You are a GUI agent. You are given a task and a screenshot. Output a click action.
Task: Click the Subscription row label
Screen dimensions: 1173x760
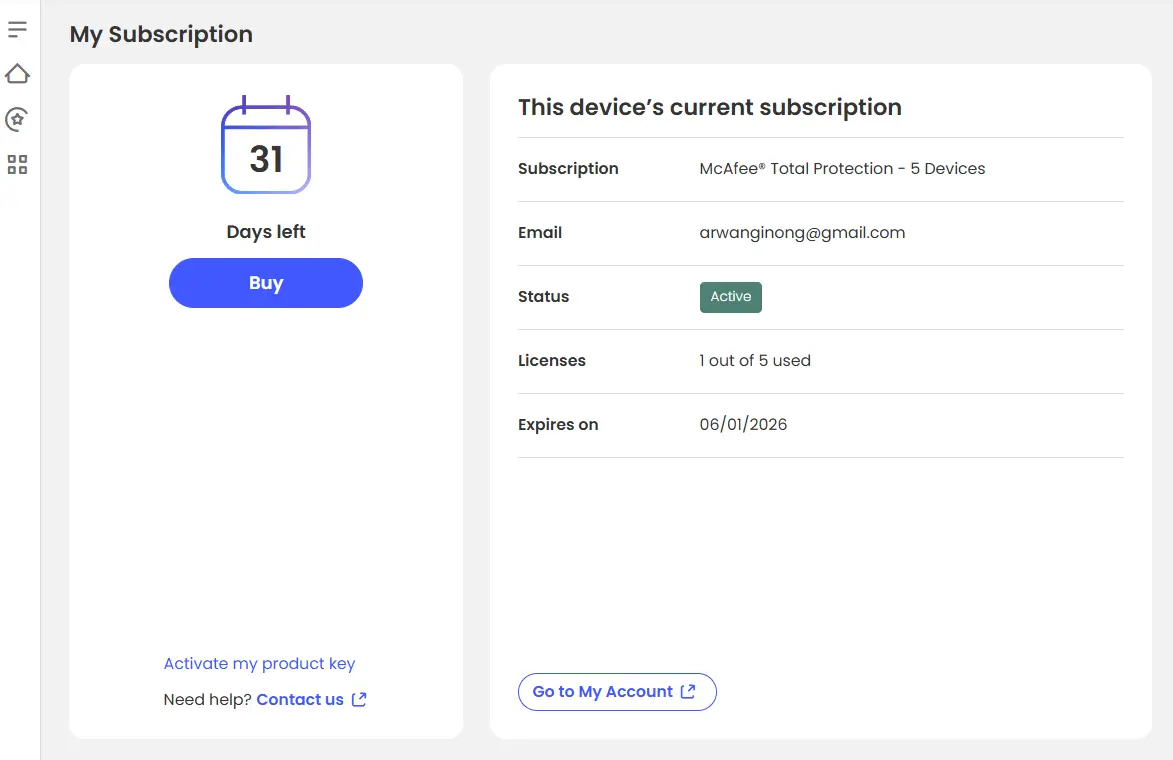coord(568,169)
